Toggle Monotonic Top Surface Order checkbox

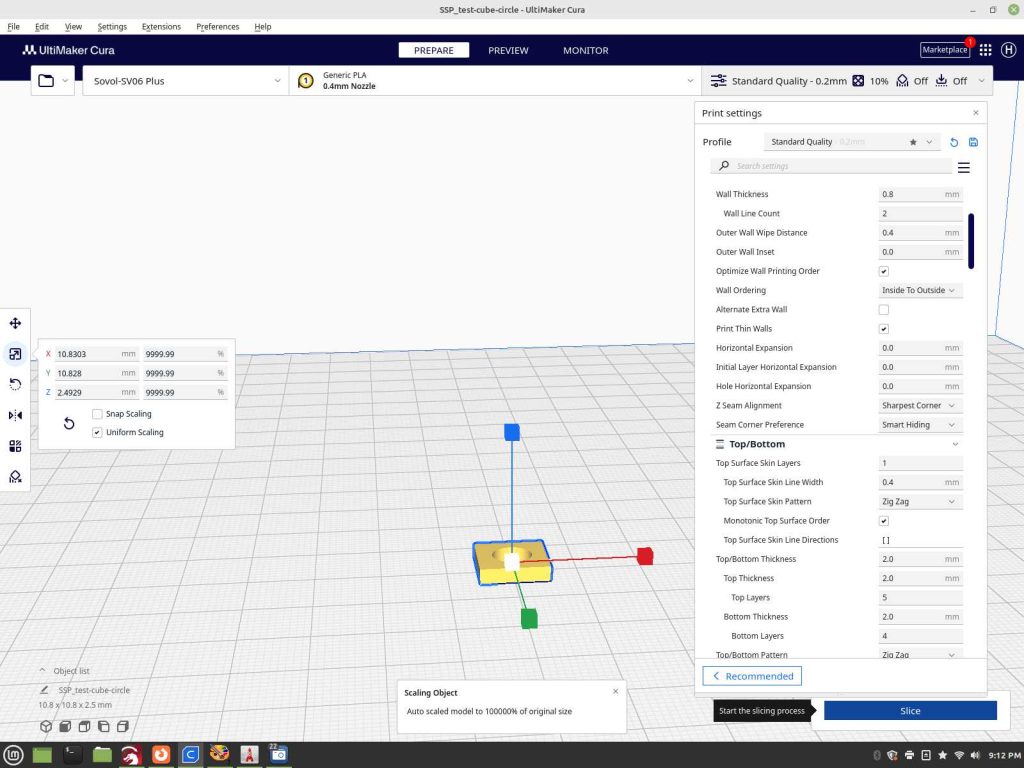click(x=884, y=520)
